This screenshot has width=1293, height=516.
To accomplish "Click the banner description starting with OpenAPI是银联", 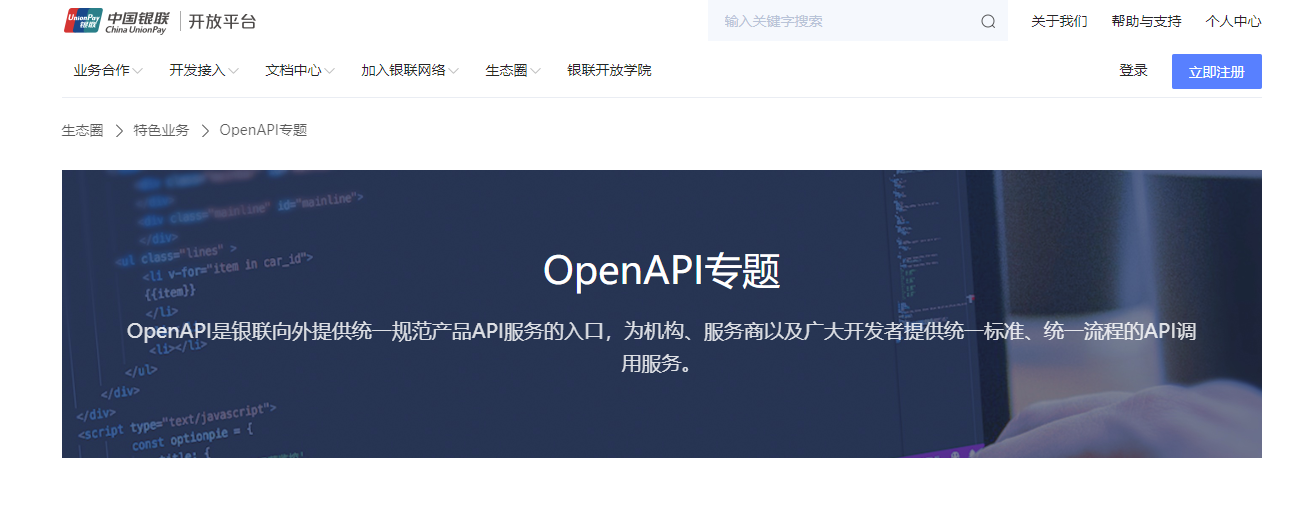I will click(661, 346).
